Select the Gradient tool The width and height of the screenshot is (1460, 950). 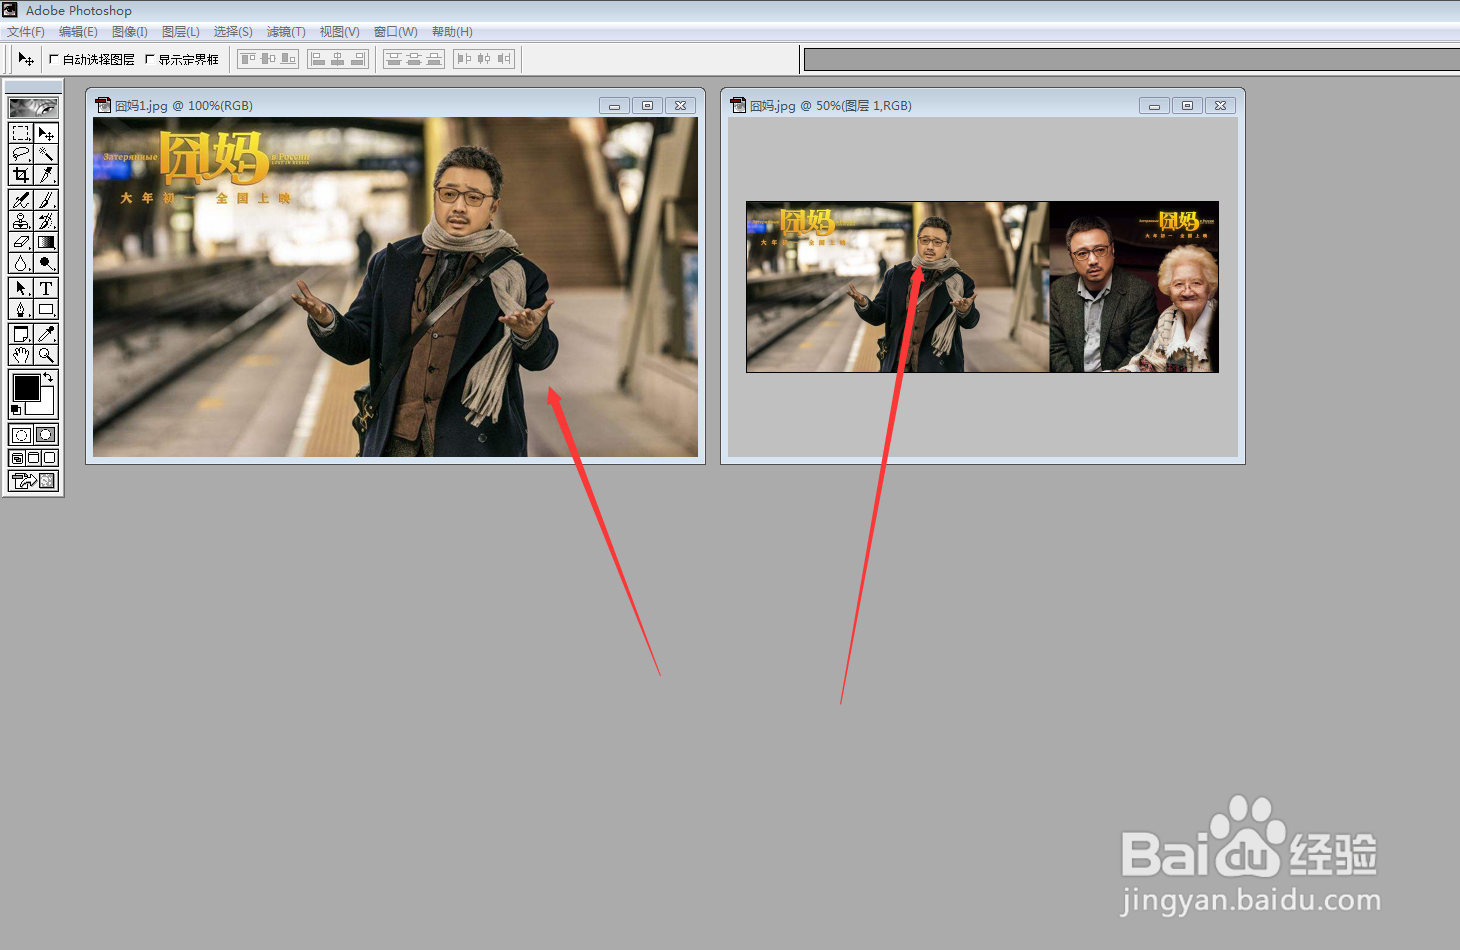coord(46,242)
